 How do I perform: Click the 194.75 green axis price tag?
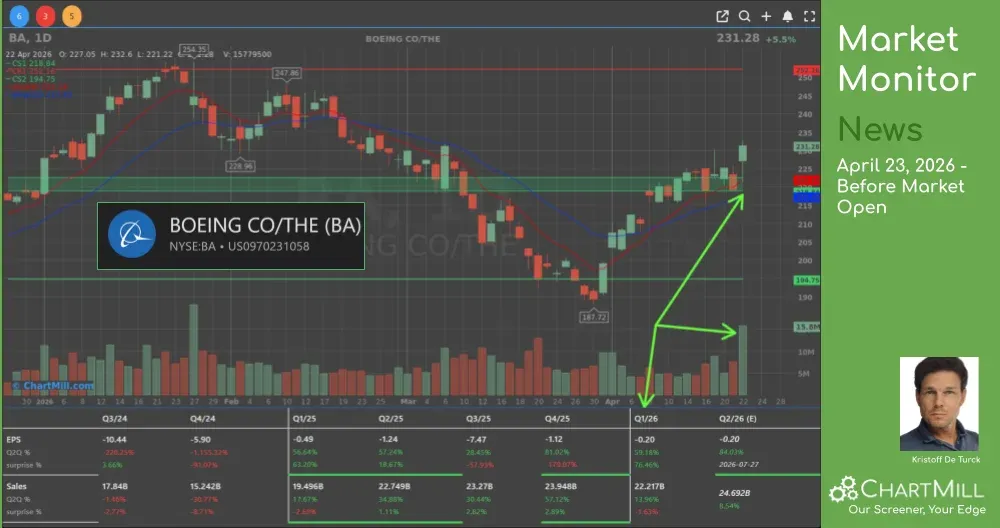coord(807,281)
